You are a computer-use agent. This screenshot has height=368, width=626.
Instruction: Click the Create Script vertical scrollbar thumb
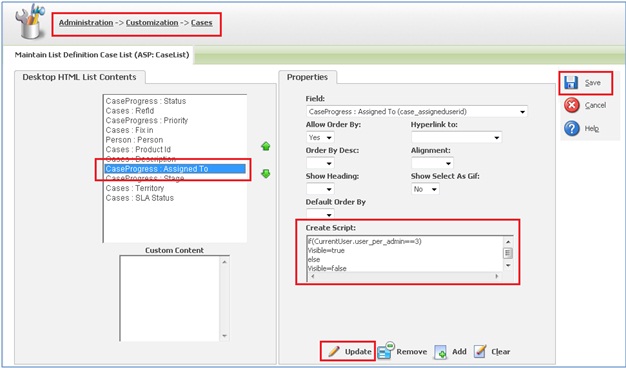(508, 253)
